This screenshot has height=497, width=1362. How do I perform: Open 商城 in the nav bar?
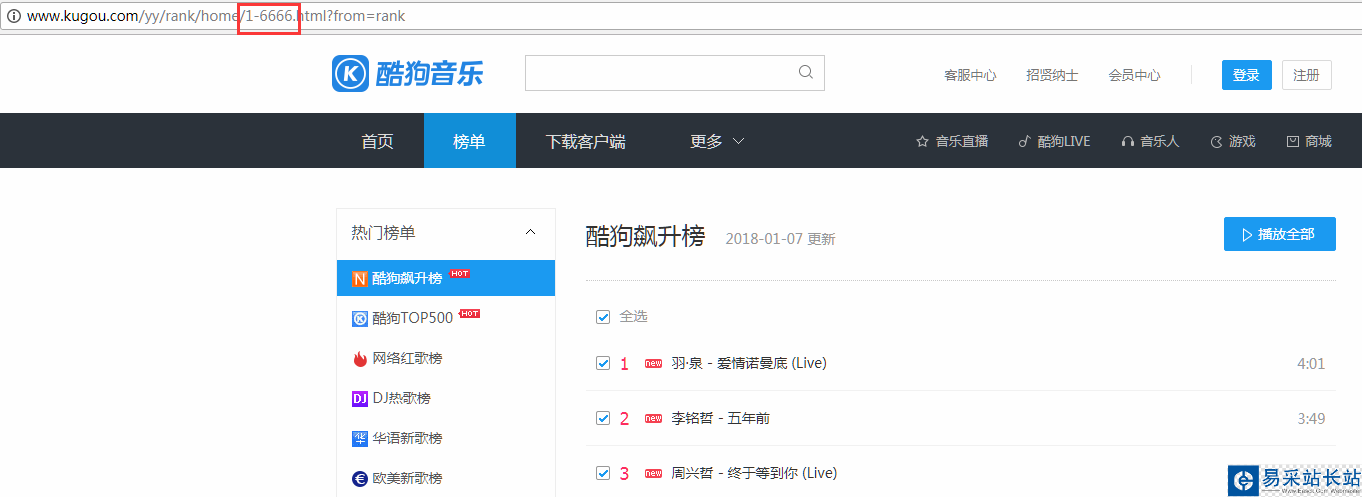pos(1309,141)
